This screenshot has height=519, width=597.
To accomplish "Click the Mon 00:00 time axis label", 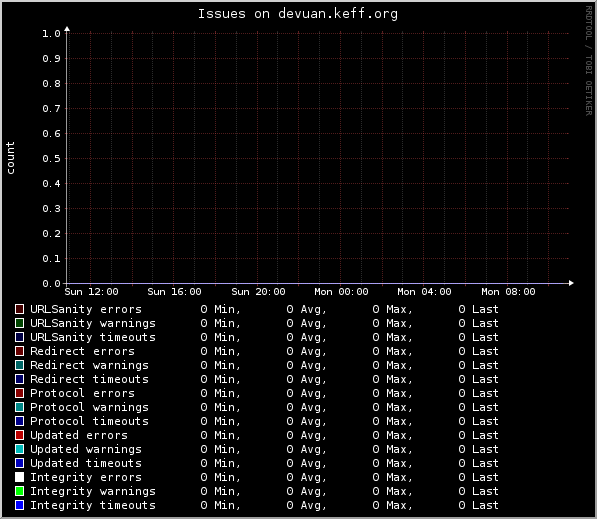I will (x=341, y=292).
